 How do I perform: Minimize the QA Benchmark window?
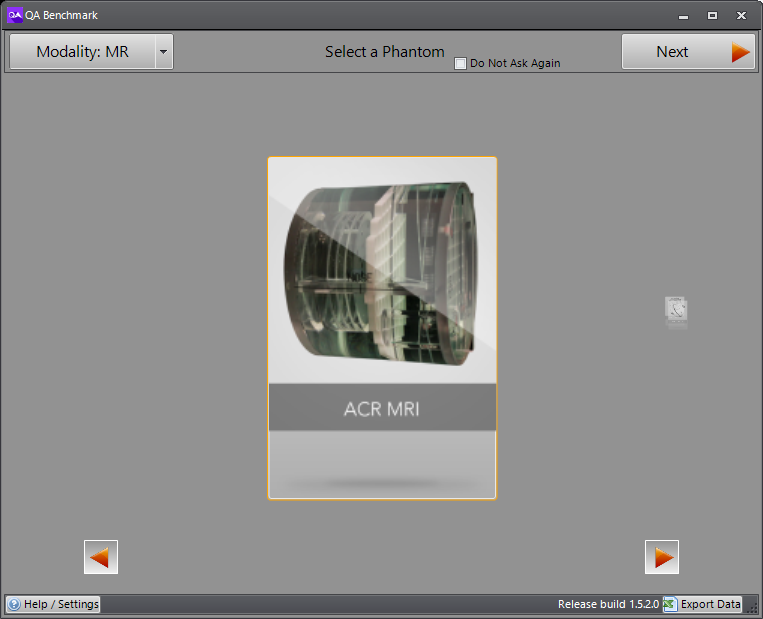[x=683, y=16]
